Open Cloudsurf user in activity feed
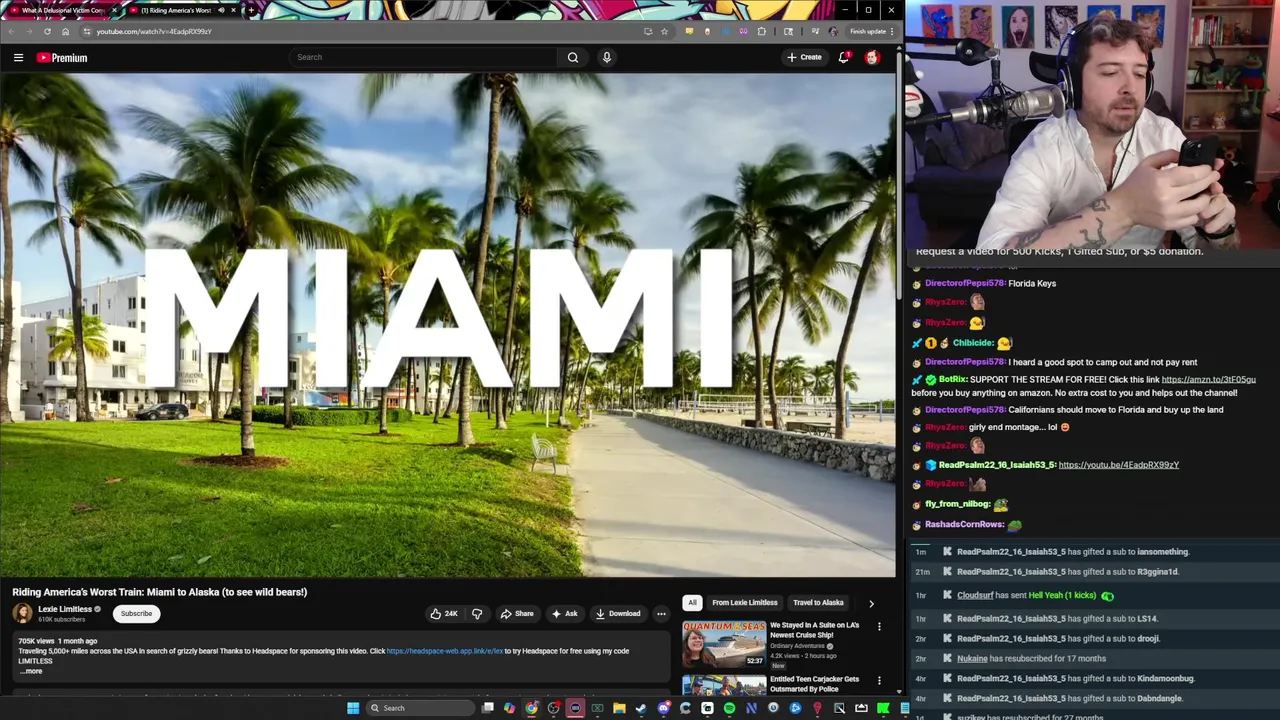Image resolution: width=1280 pixels, height=720 pixels. click(x=975, y=596)
